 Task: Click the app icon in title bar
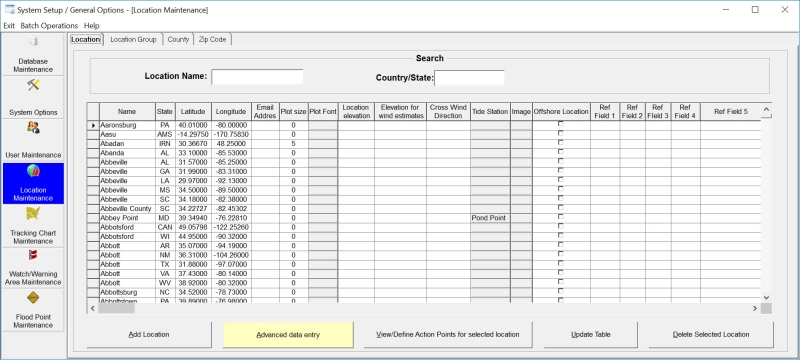[10, 10]
